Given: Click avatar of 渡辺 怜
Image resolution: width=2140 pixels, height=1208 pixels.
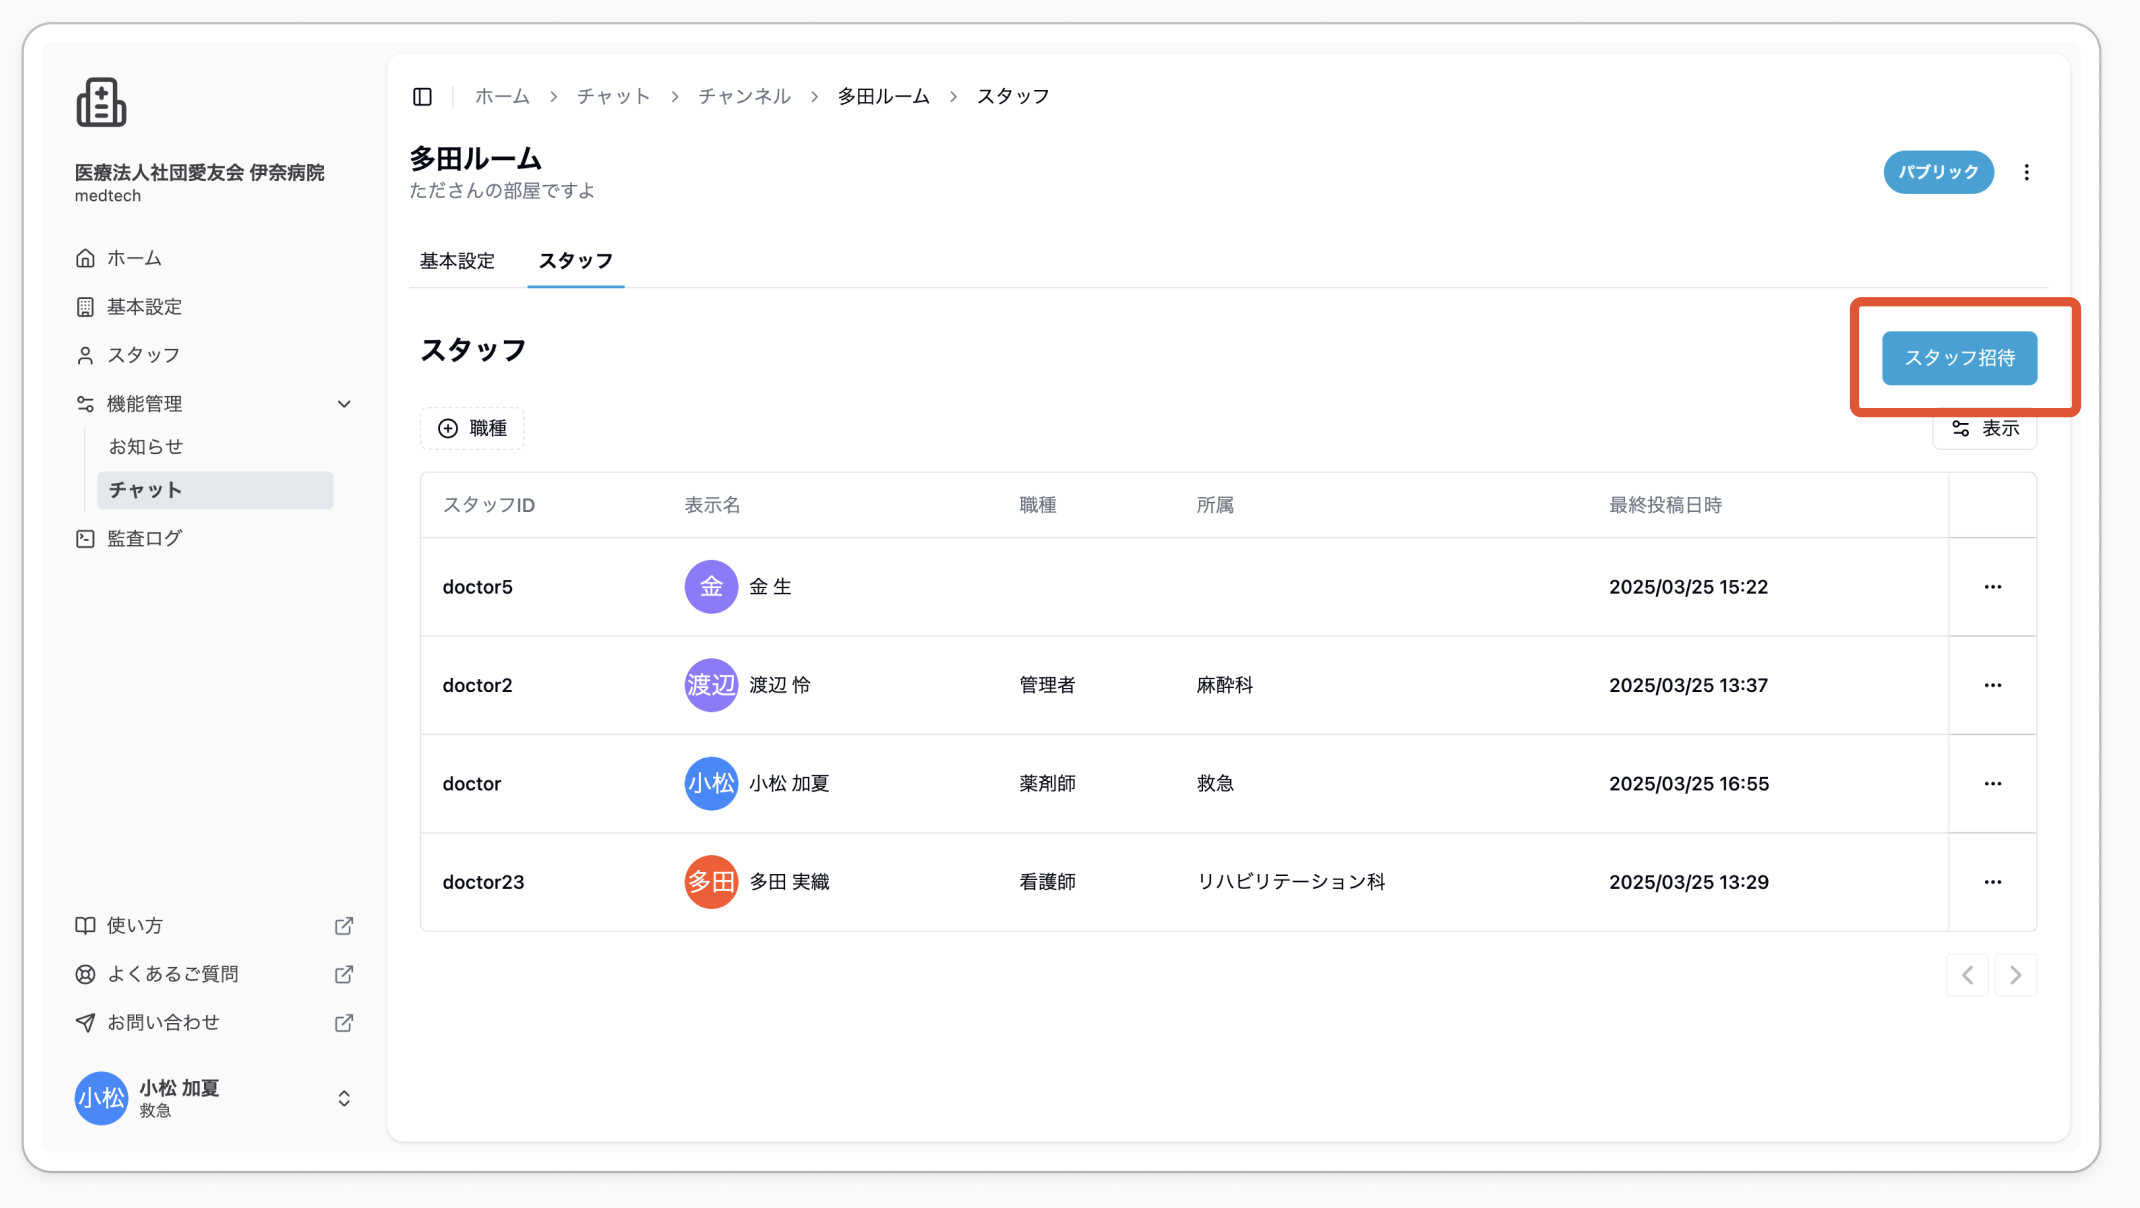Looking at the screenshot, I should click(711, 685).
